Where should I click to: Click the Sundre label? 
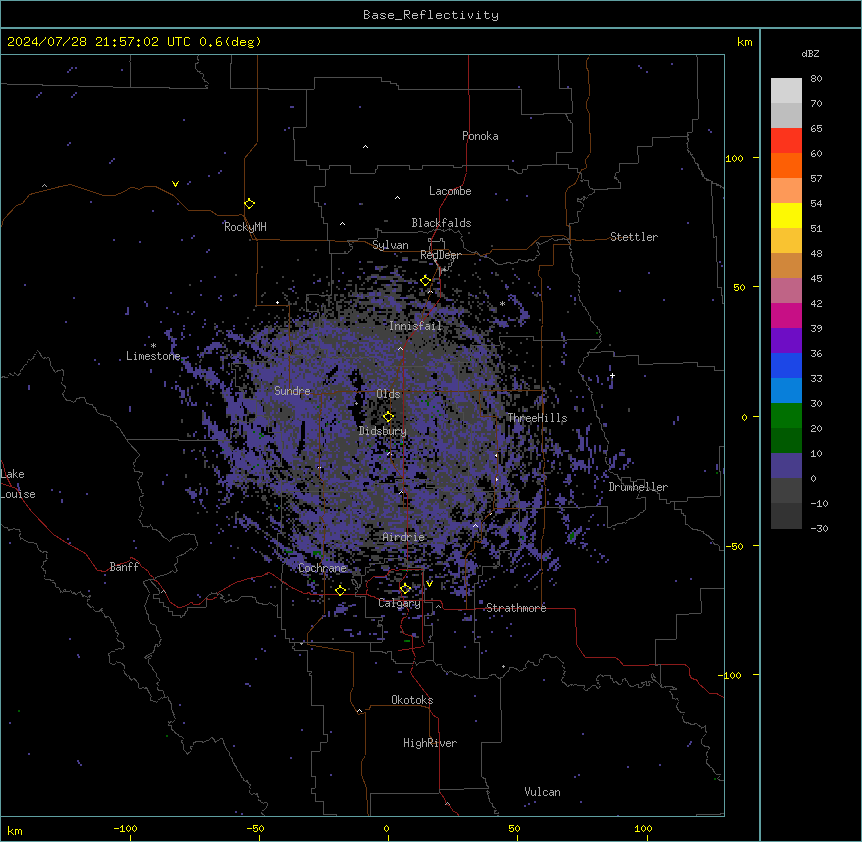coord(292,391)
